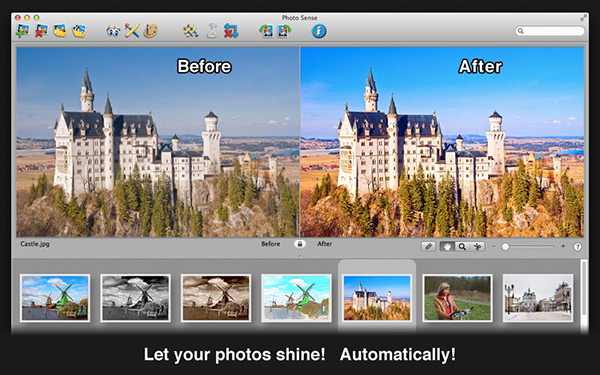600x375 pixels.
Task: Select the bright cartoon-style windmill thumbnail
Action: click(297, 298)
